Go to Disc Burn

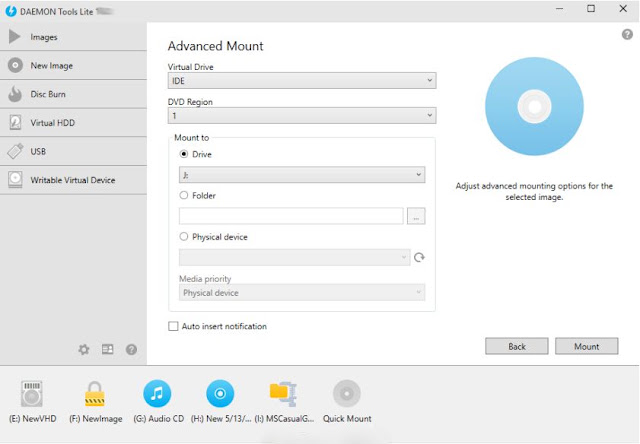coord(73,94)
